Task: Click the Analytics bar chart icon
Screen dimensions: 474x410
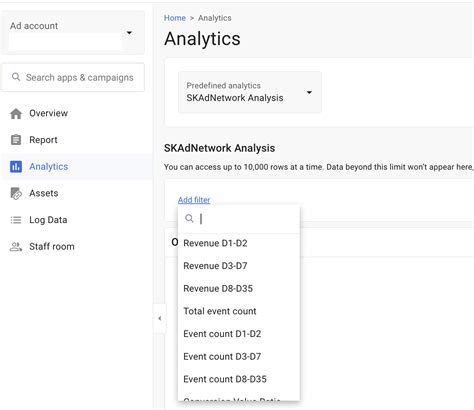Action: 16,167
